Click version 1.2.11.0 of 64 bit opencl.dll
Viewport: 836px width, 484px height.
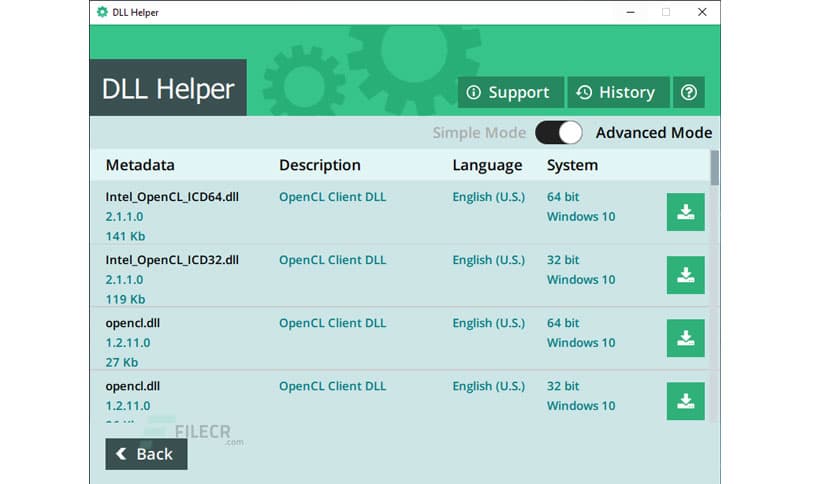tap(128, 343)
